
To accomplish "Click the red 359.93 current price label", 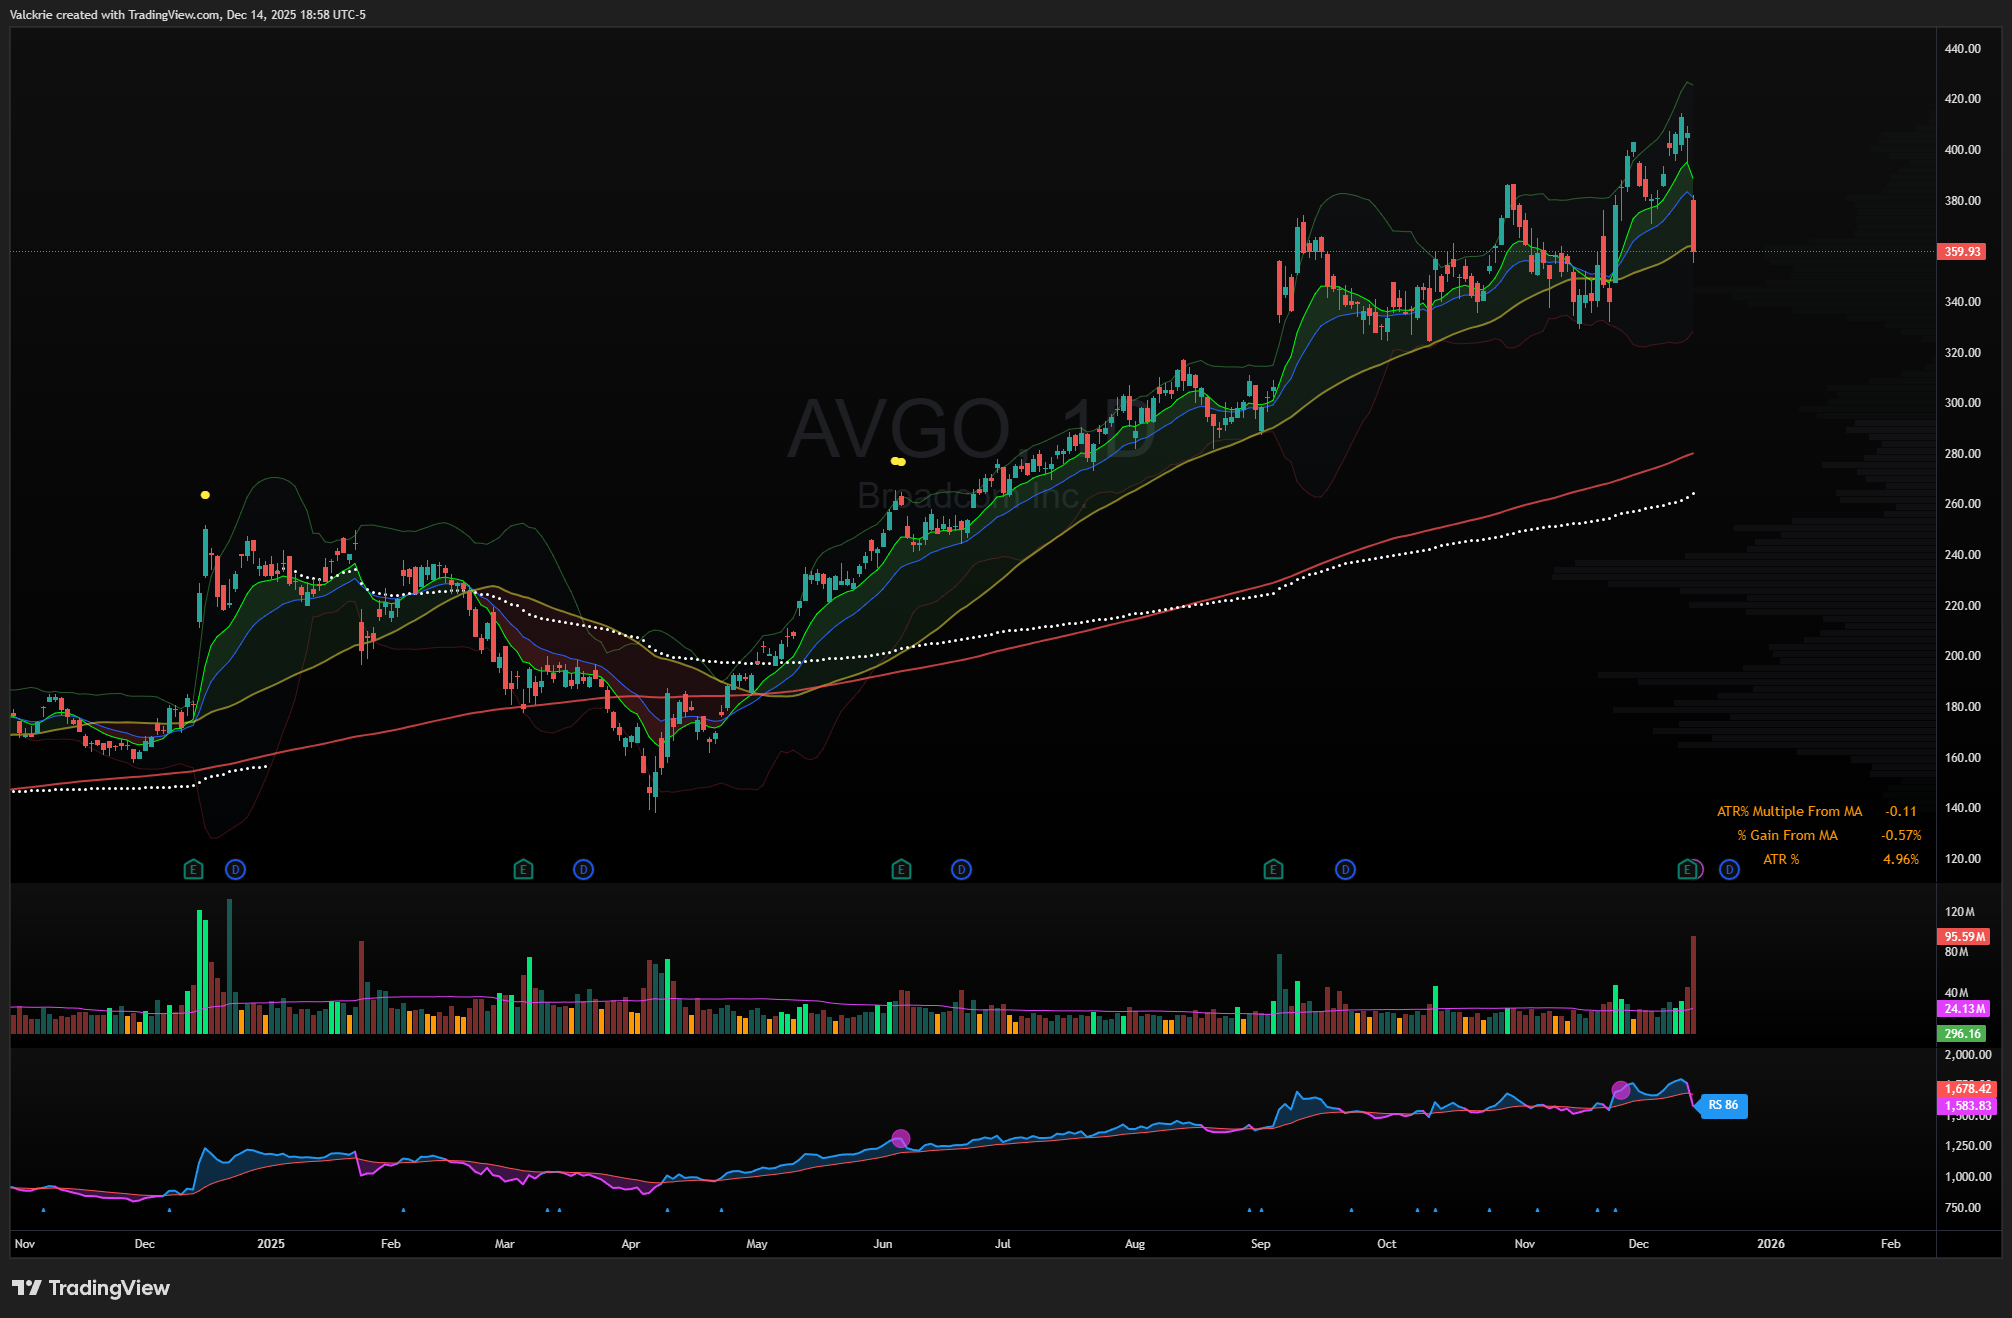I will point(1962,252).
